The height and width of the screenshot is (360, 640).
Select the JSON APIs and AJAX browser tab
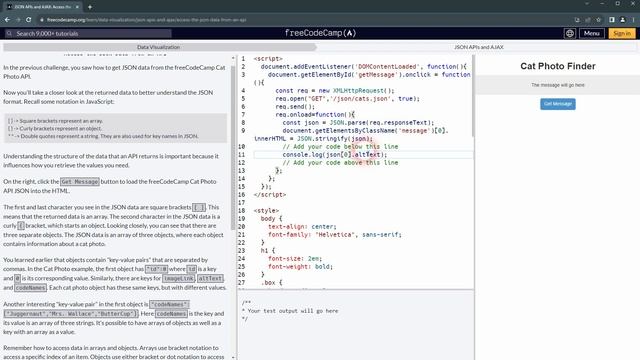click(x=42, y=7)
